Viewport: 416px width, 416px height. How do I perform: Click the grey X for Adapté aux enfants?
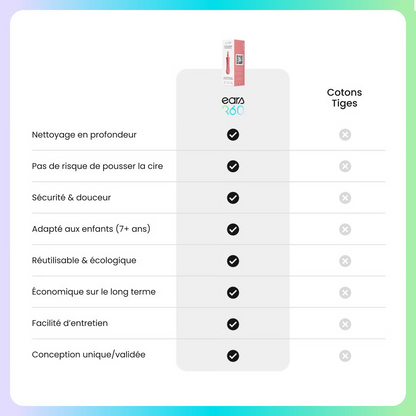click(x=345, y=229)
